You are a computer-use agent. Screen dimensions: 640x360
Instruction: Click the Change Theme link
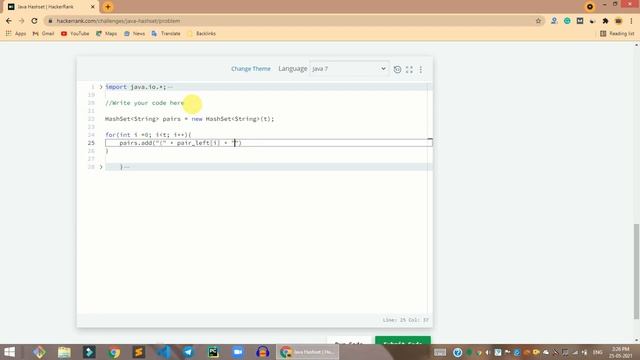(251, 69)
